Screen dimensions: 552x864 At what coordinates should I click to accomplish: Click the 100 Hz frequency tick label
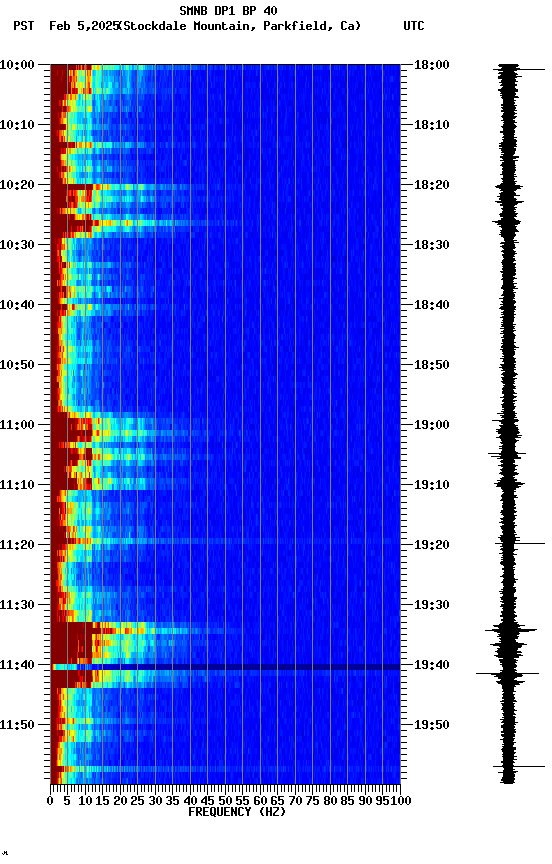point(402,801)
